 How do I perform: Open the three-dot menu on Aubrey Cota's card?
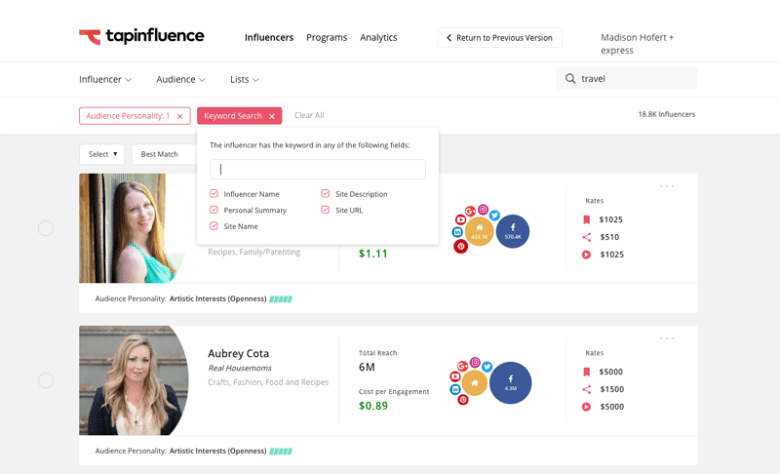coord(667,338)
